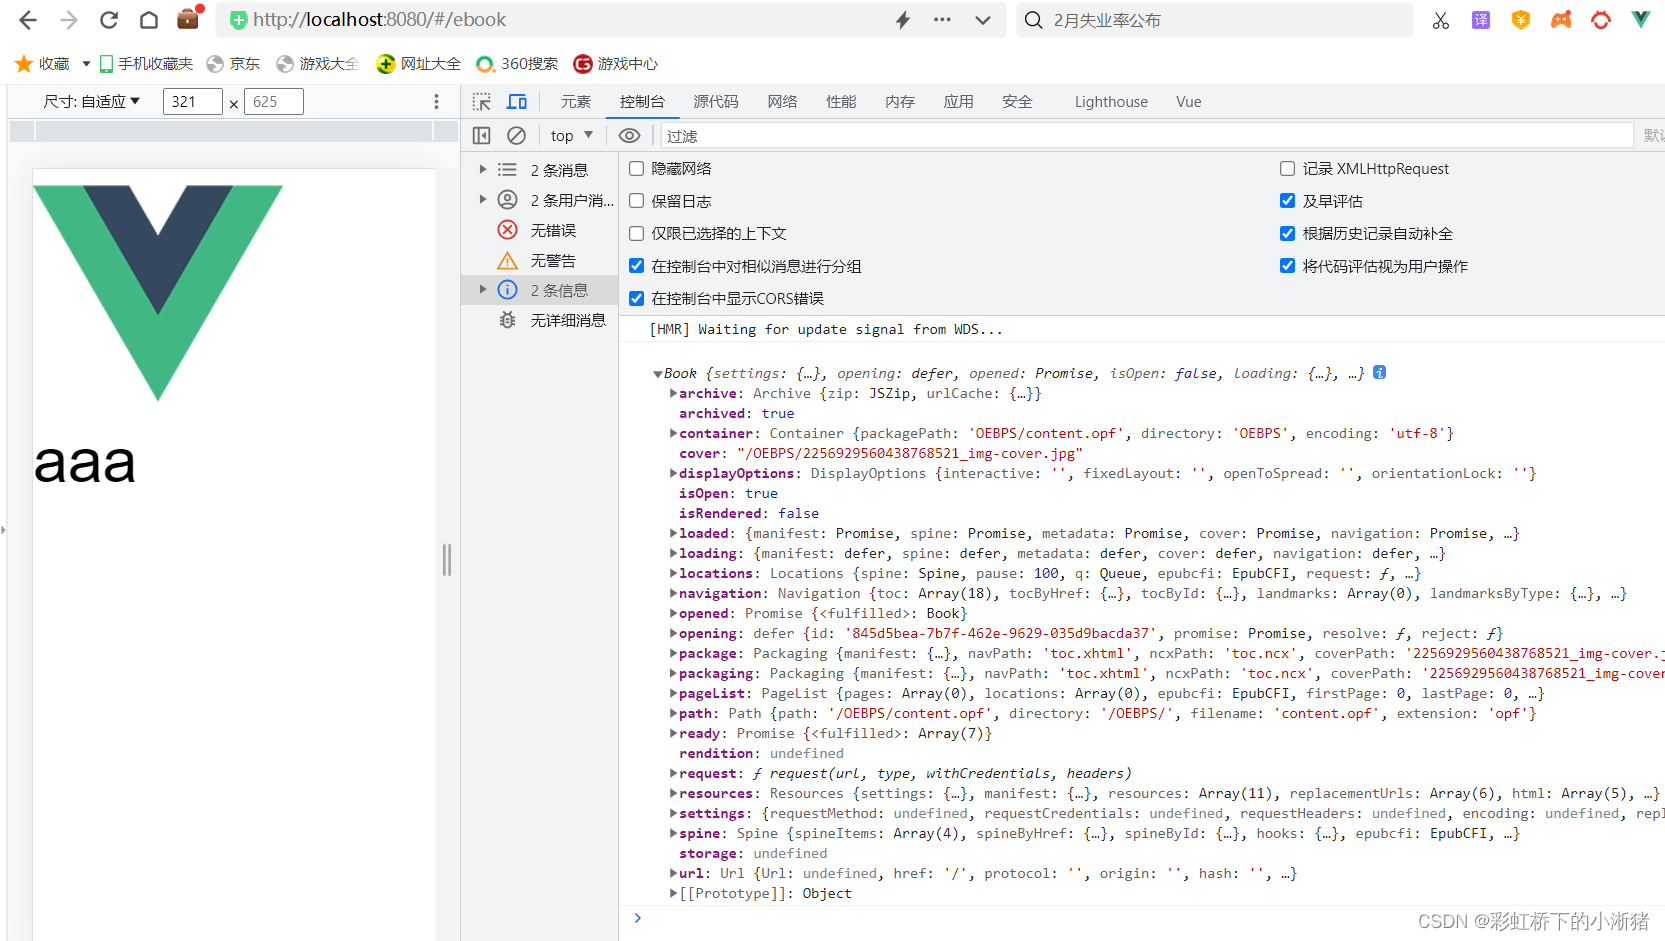The image size is (1665, 941).
Task: Expand the address bar dropdown chevron
Action: 983,20
